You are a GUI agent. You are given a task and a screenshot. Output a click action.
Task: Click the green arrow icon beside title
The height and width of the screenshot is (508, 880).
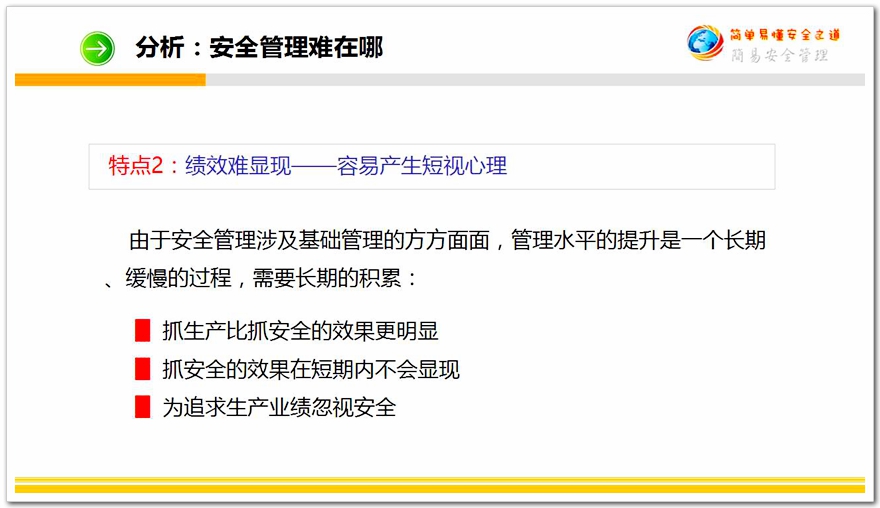pos(97,48)
